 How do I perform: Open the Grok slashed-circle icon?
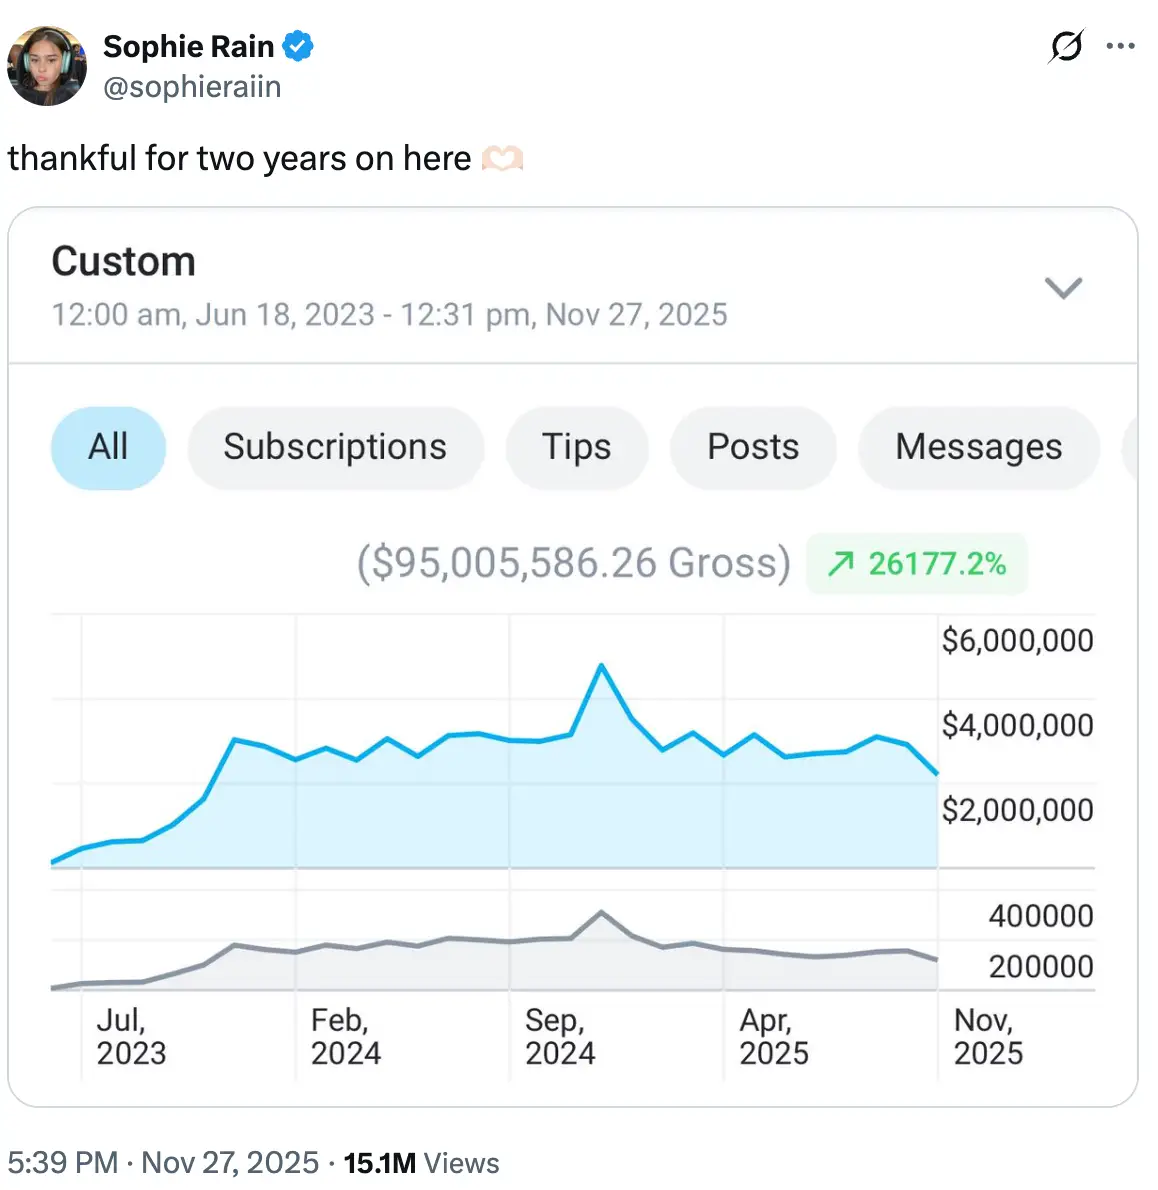click(1067, 46)
